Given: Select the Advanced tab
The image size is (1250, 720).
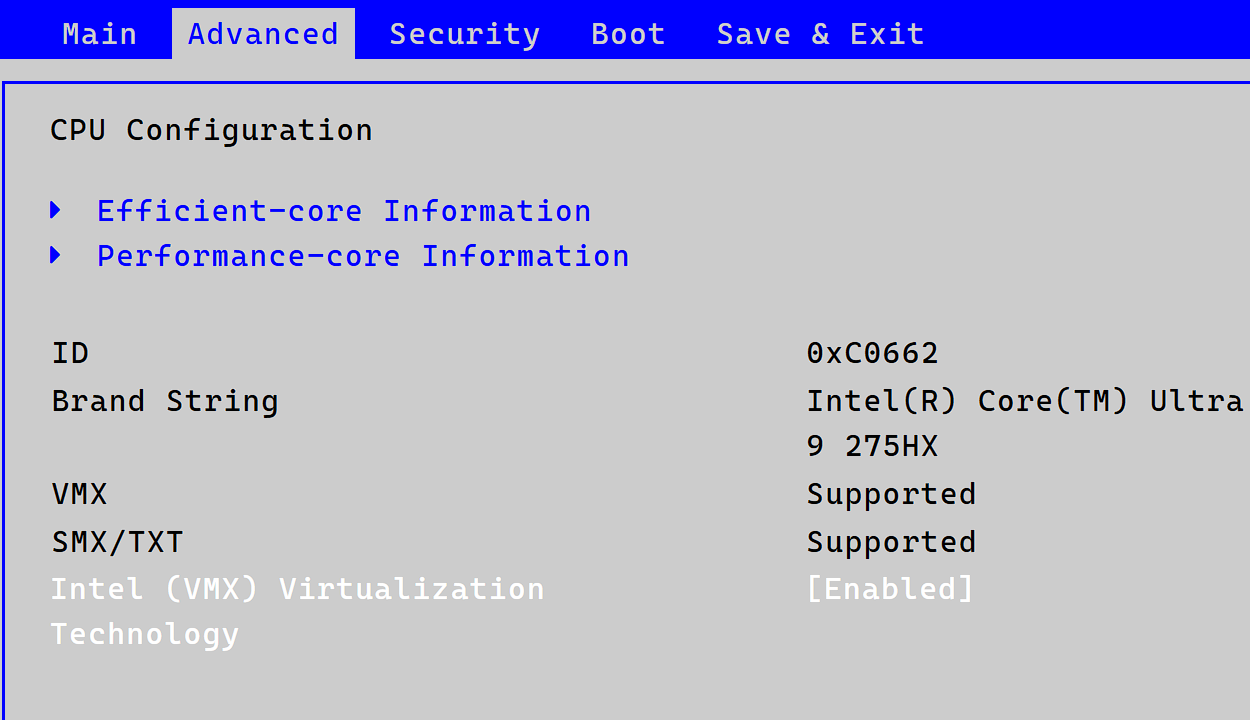Looking at the screenshot, I should [x=263, y=34].
